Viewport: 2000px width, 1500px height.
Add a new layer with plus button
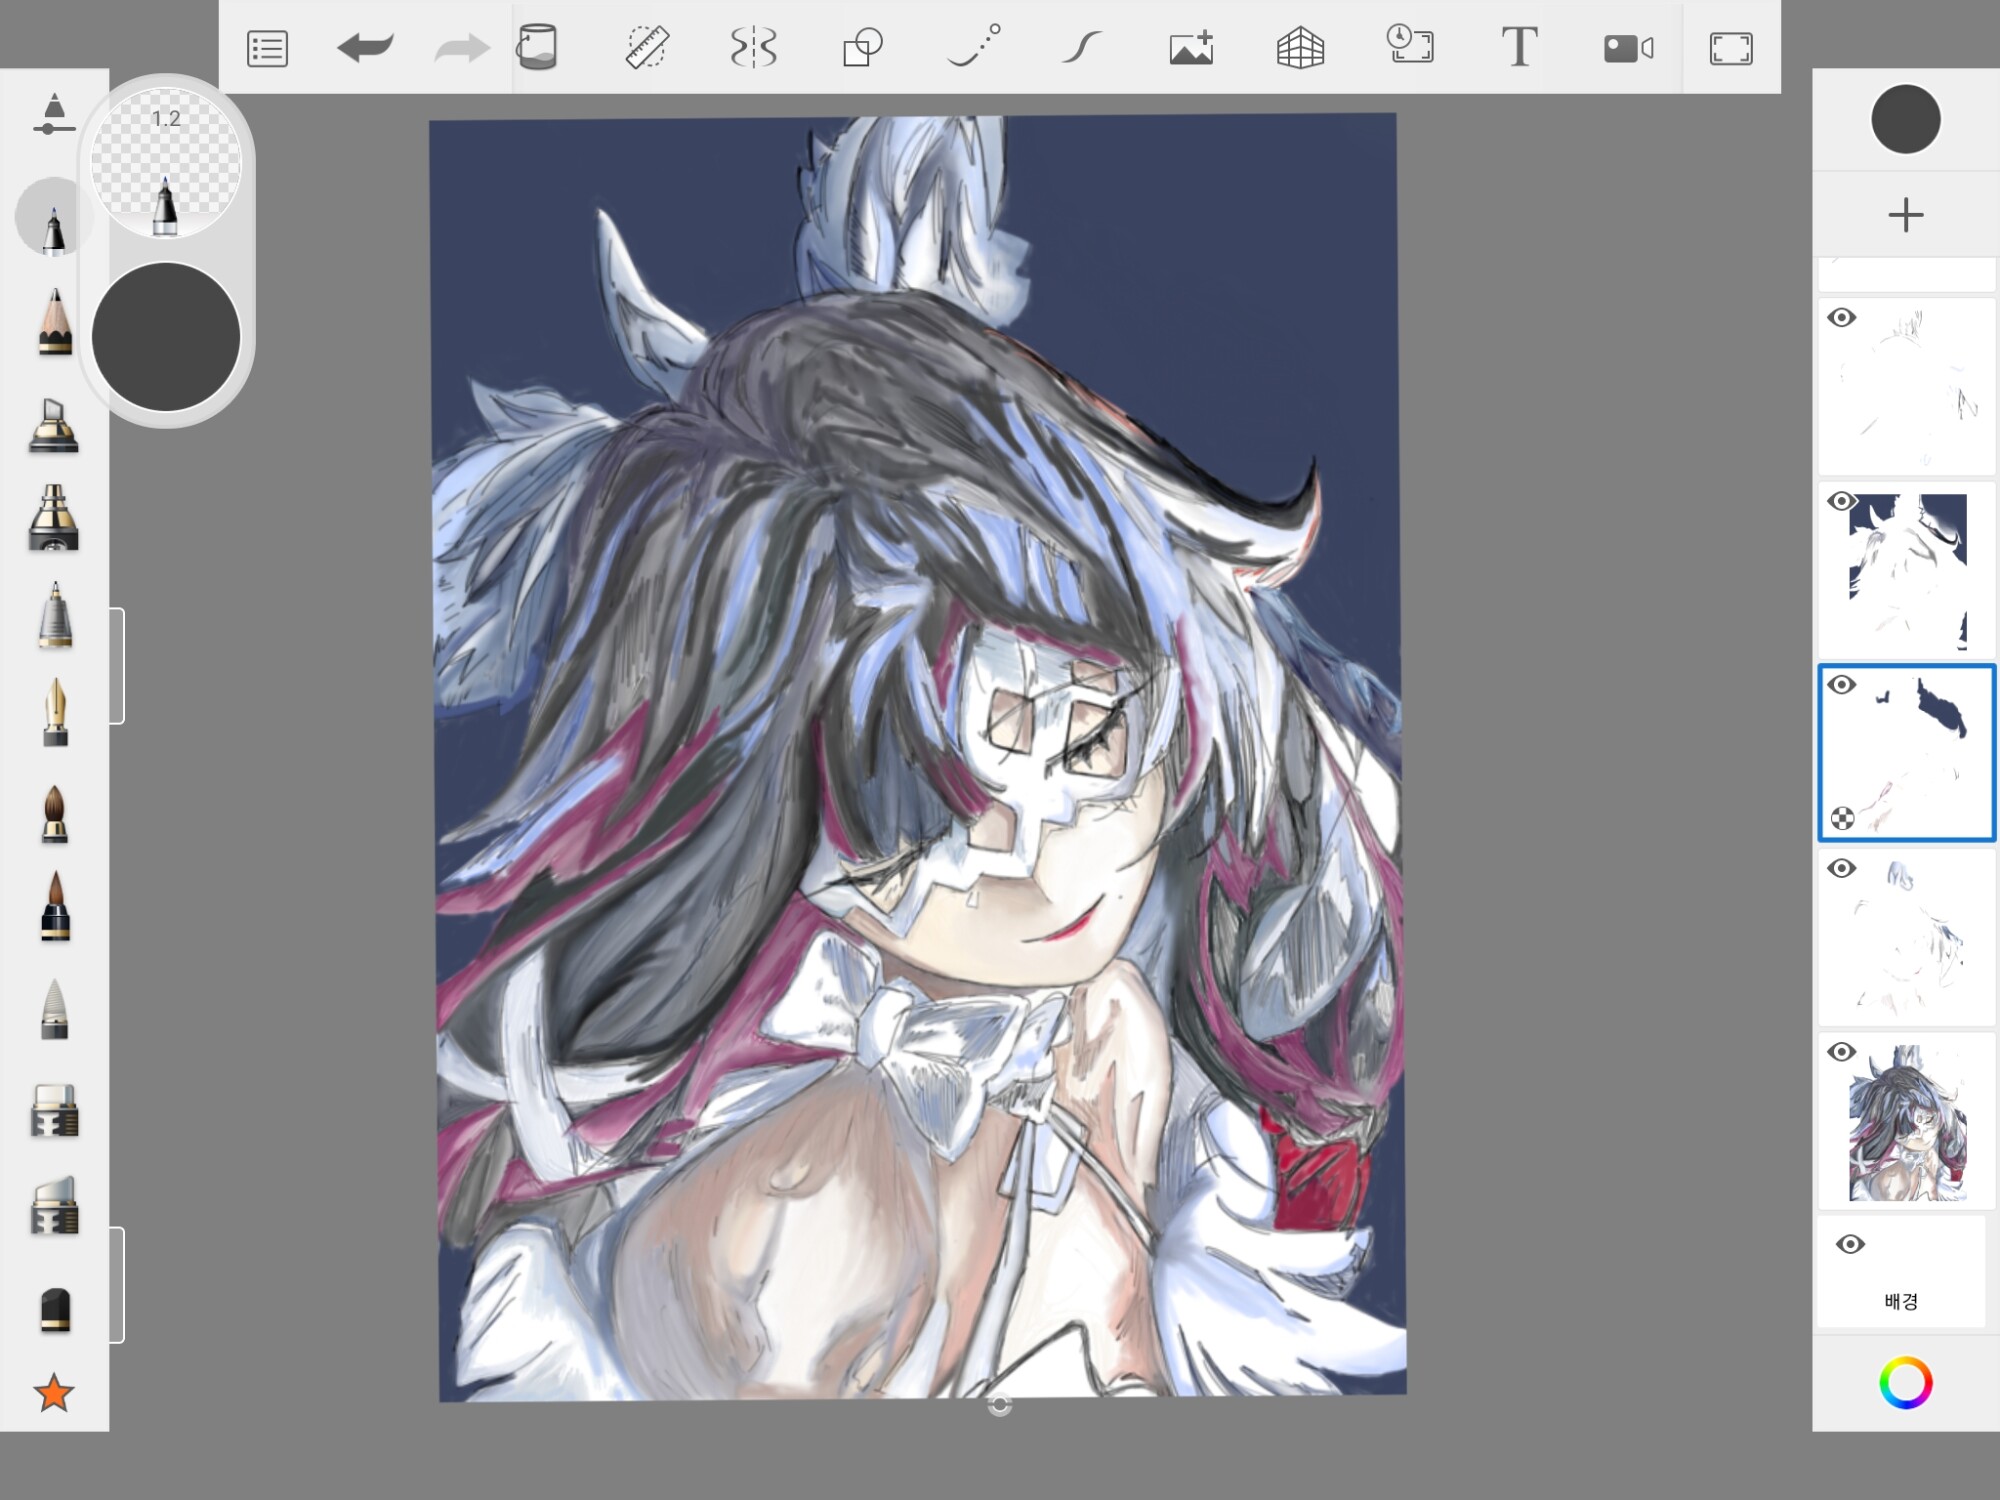tap(1905, 215)
